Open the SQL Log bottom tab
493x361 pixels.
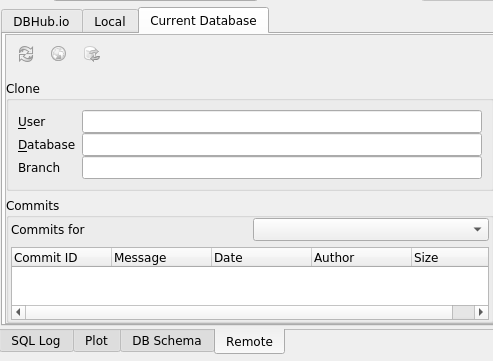(36, 341)
